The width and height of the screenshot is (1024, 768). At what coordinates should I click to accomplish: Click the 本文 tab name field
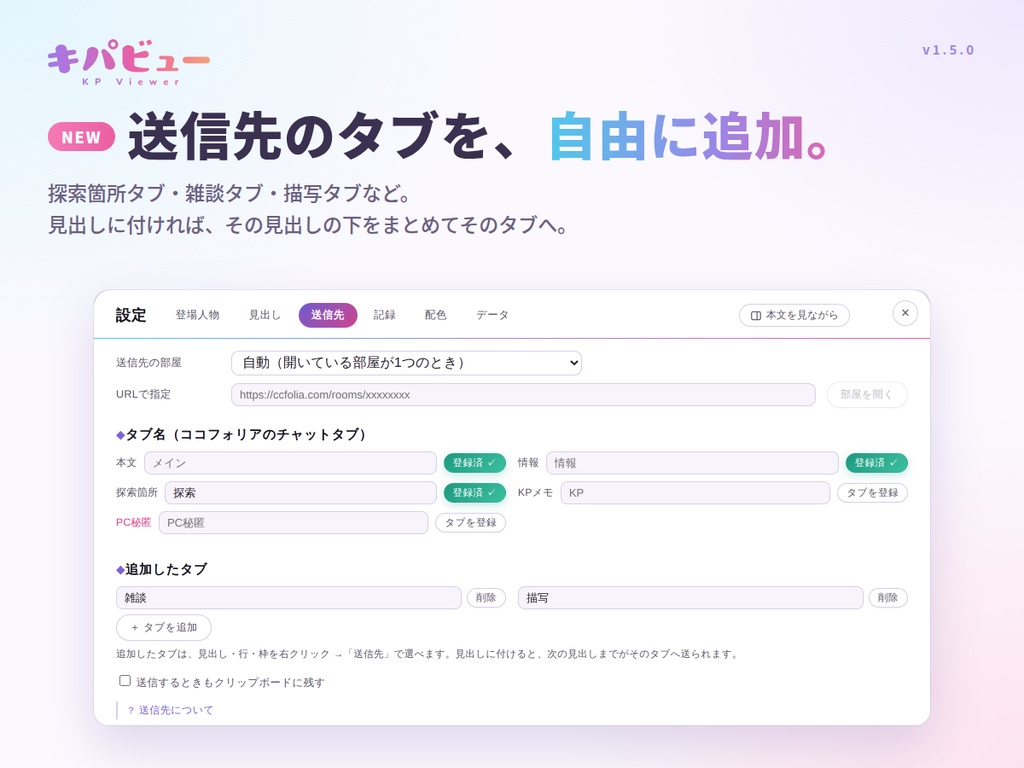pos(290,463)
